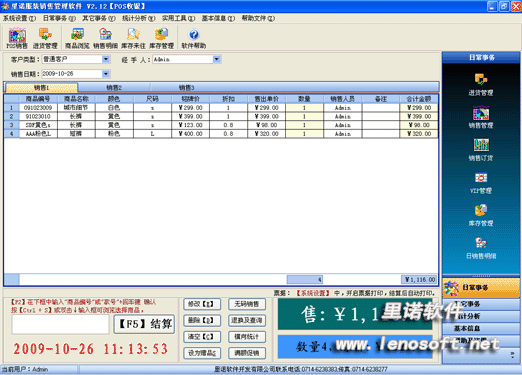Screen dimensions: 522x375
Task: Open 库存管理 in the right sidebar
Action: click(481, 215)
